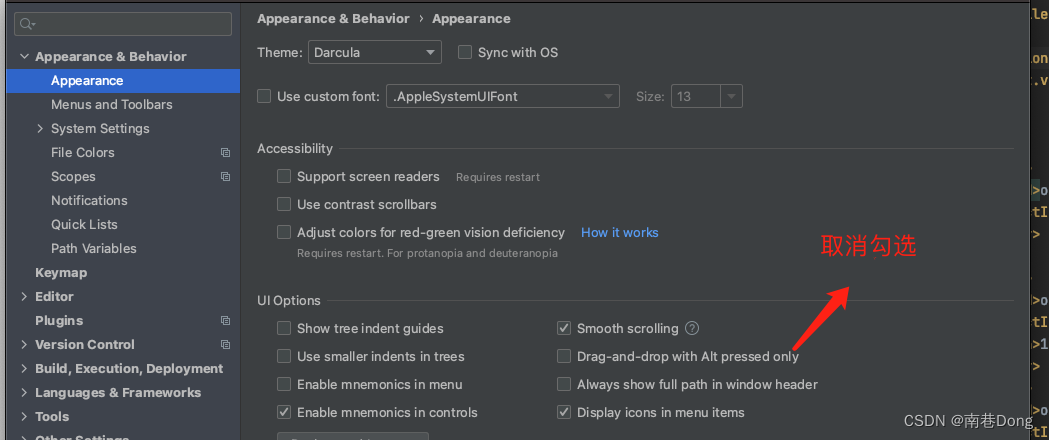Expand the Version Control node
Screen dimensions: 1049x440
coord(25,344)
